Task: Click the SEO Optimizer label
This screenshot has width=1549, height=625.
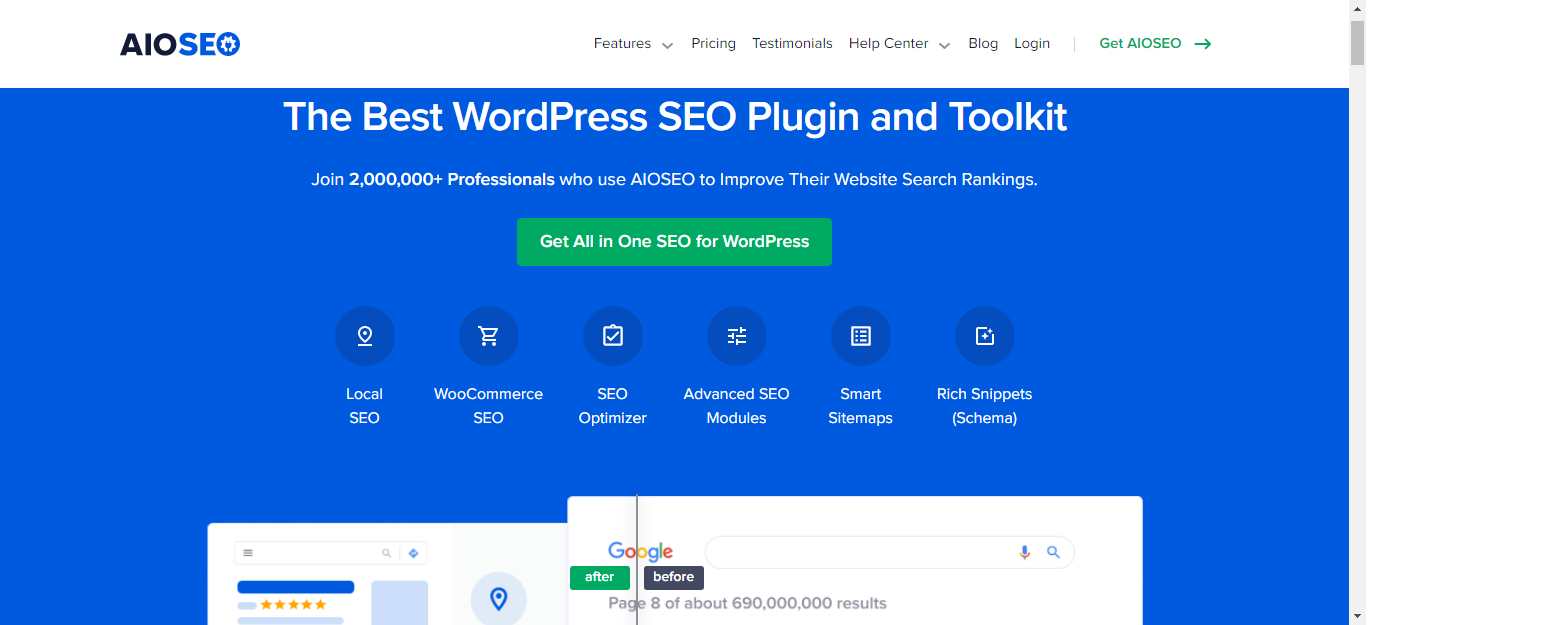Action: tap(613, 406)
